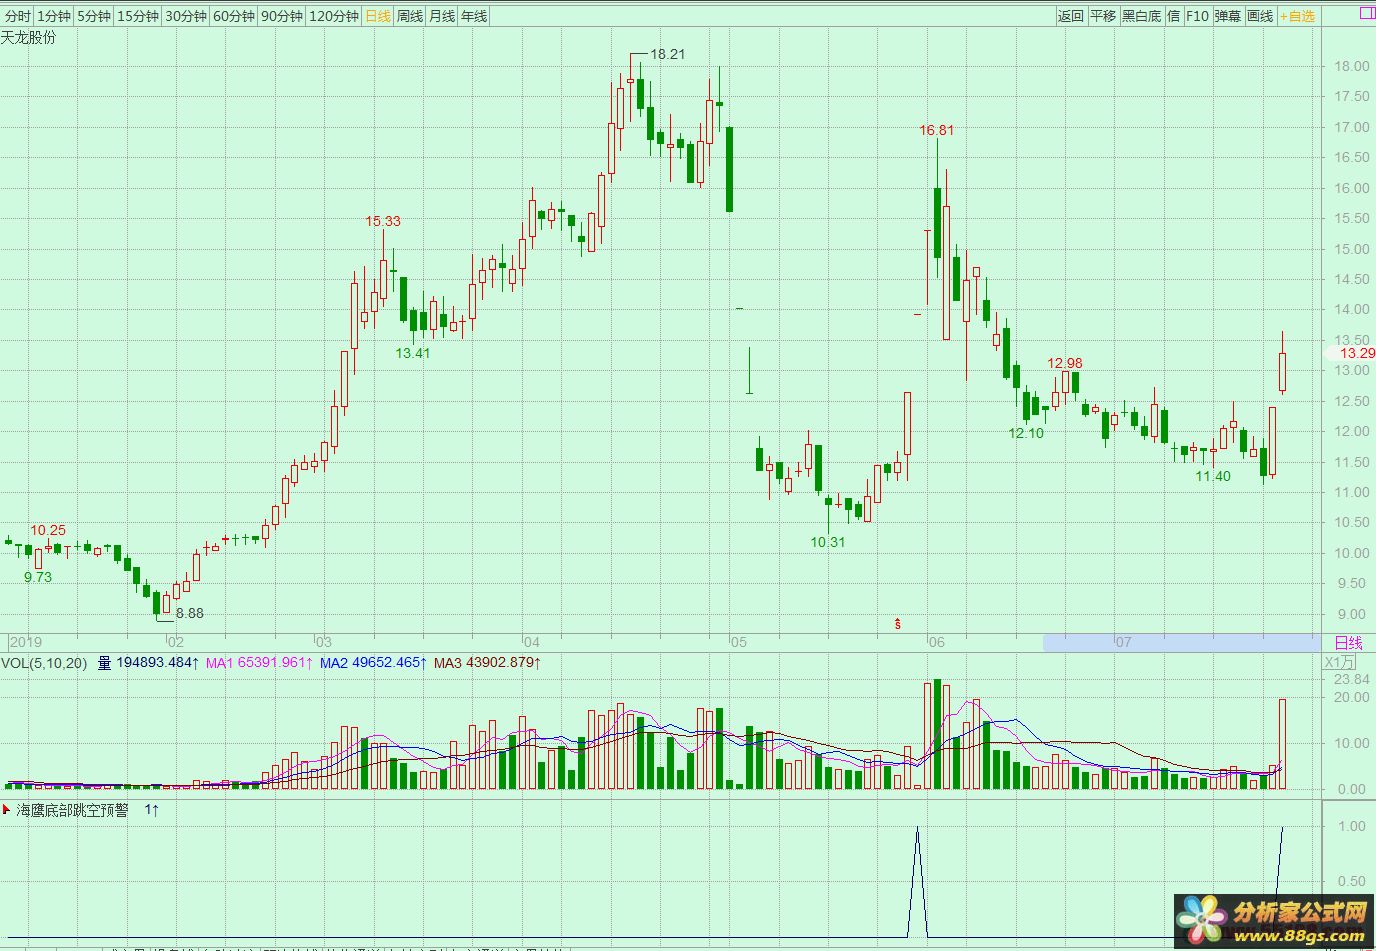This screenshot has height=951, width=1376.
Task: Select the 1分钟 timeframe
Action: (x=54, y=16)
